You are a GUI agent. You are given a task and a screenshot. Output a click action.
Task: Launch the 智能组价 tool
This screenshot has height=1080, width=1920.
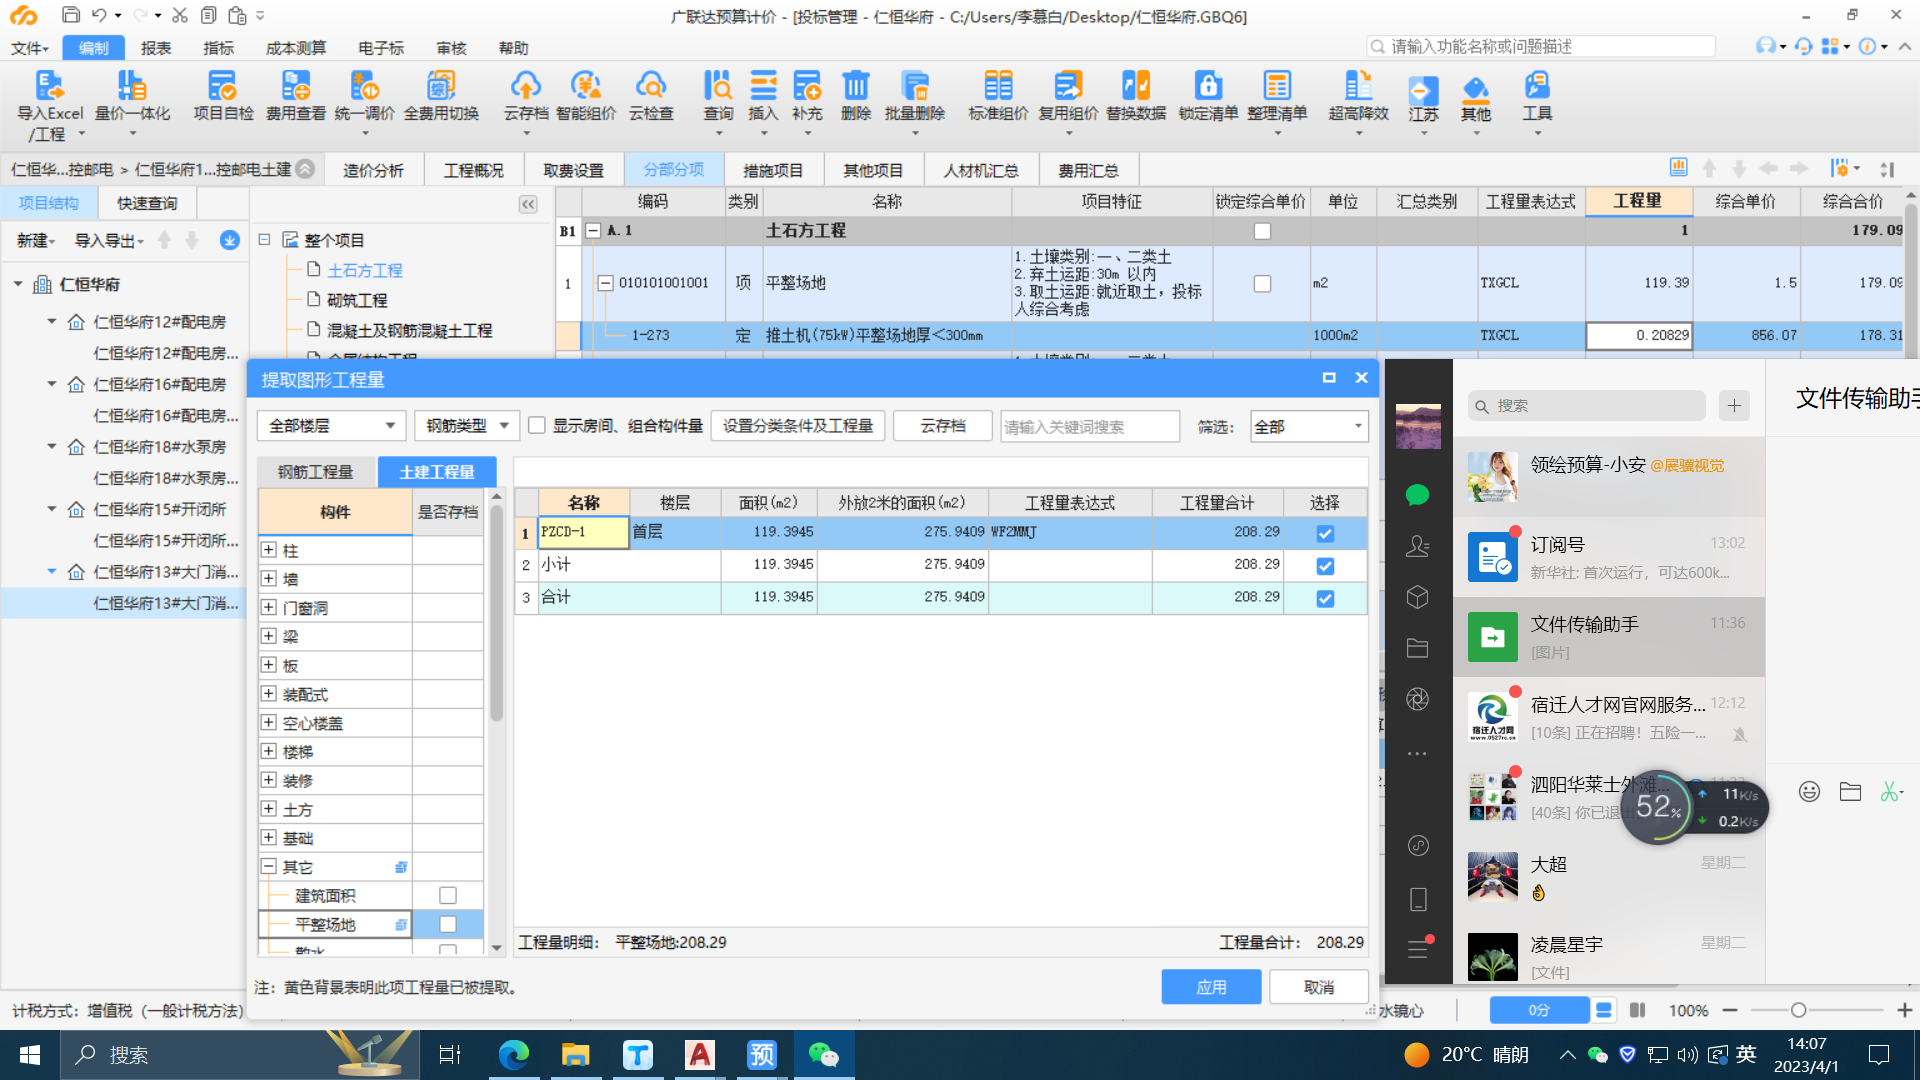(x=586, y=97)
